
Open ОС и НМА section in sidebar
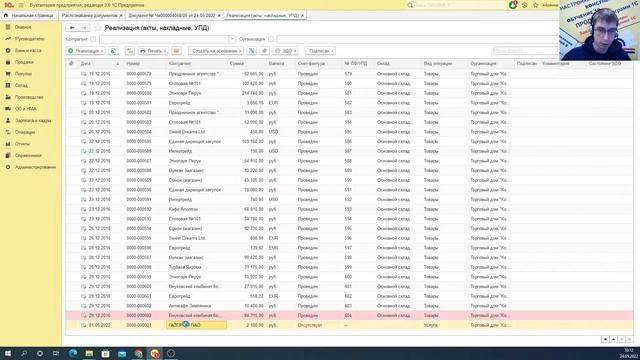pos(26,109)
